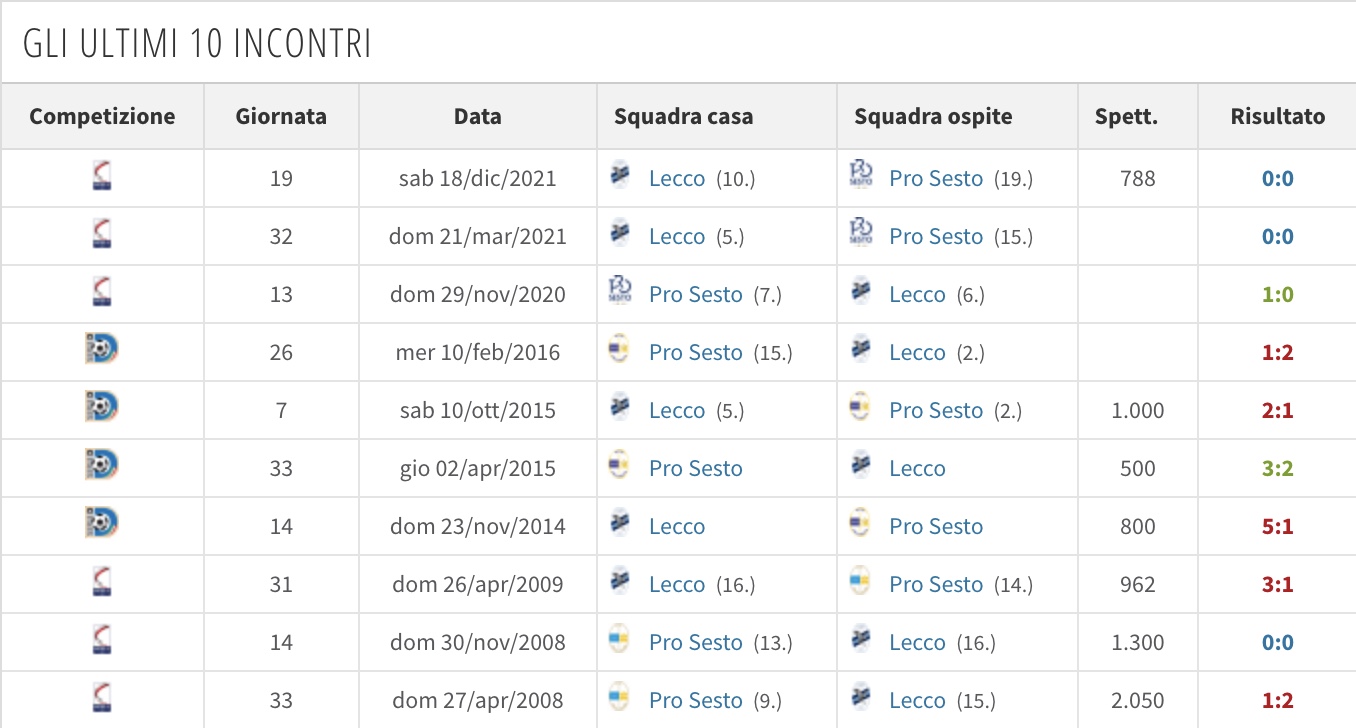Click competition icon in the 30/nov/2008 row
Screen dimensions: 1356x728
pos(101,642)
